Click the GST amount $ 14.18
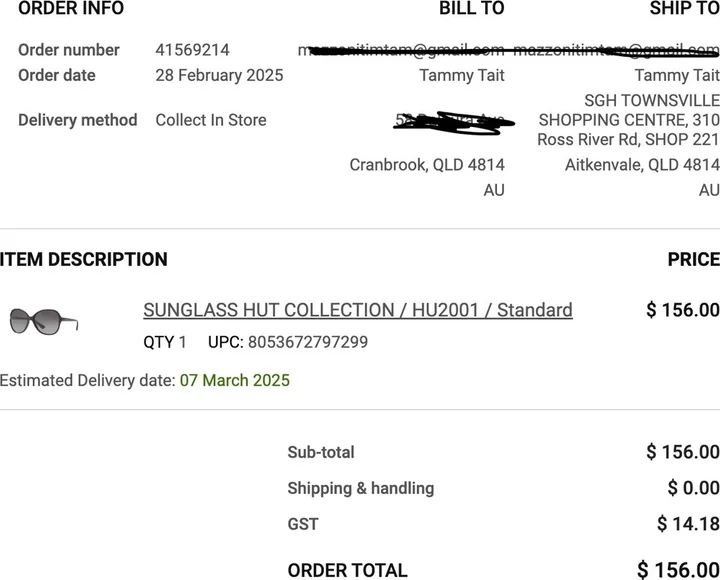Screen dimensions: 720x580 click(688, 523)
